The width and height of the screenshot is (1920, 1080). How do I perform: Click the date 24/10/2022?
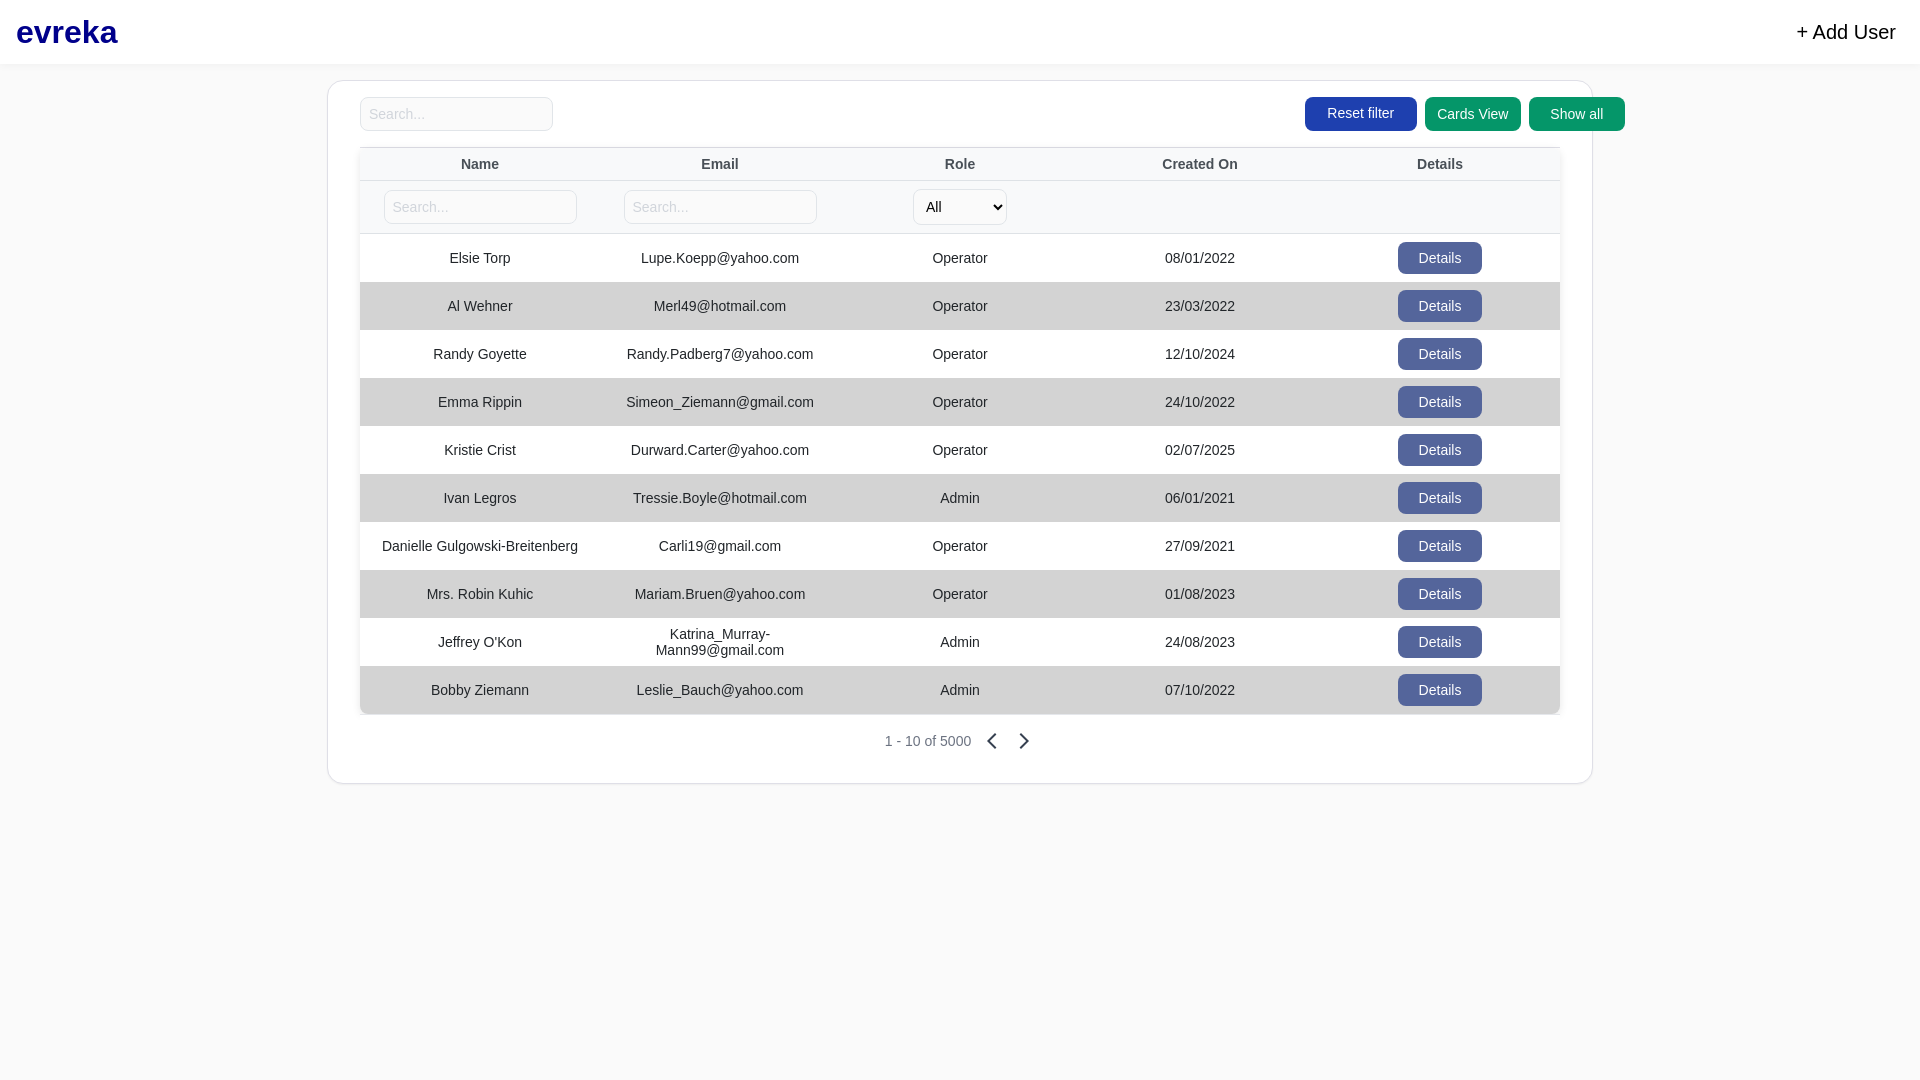tap(1200, 402)
